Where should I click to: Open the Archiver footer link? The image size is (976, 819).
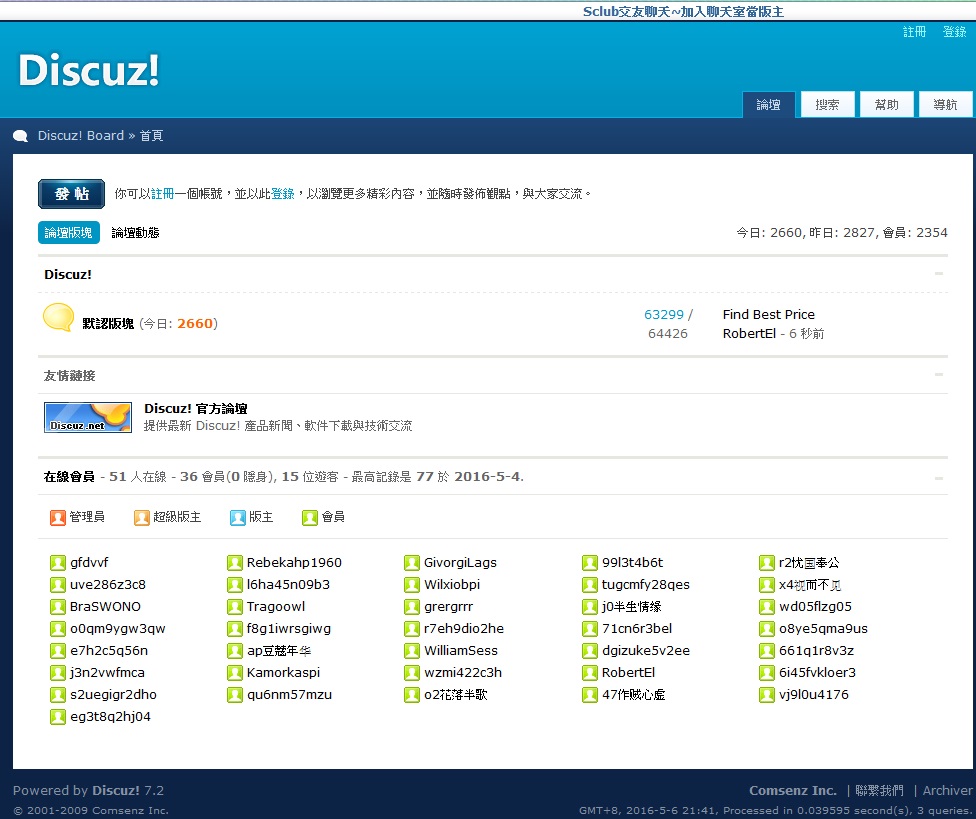(947, 790)
